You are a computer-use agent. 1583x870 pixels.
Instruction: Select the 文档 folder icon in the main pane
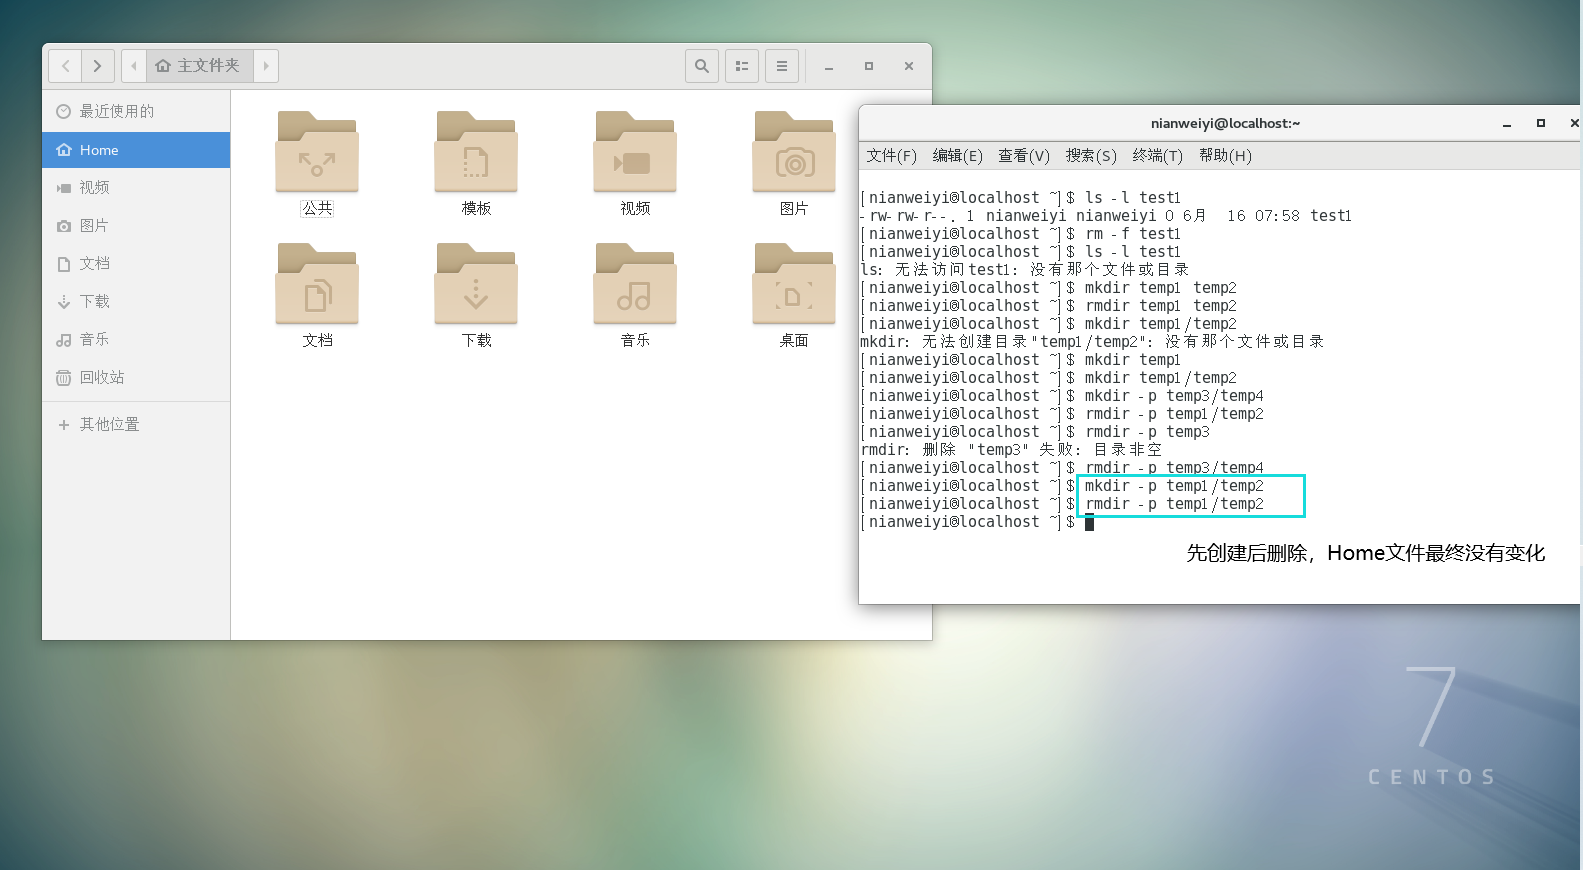(317, 283)
